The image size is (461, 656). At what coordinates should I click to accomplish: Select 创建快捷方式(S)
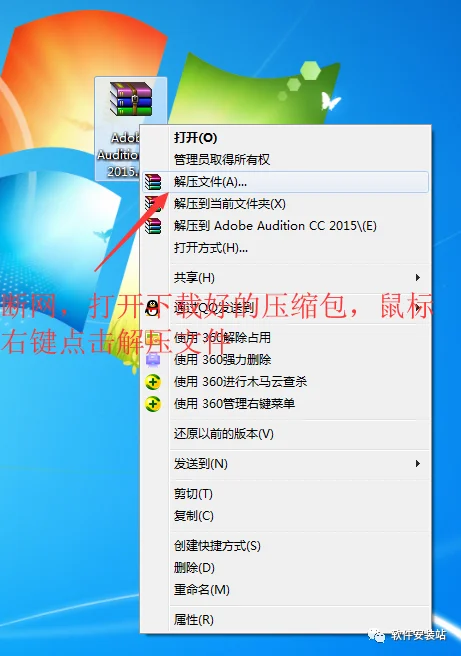pyautogui.click(x=286, y=546)
